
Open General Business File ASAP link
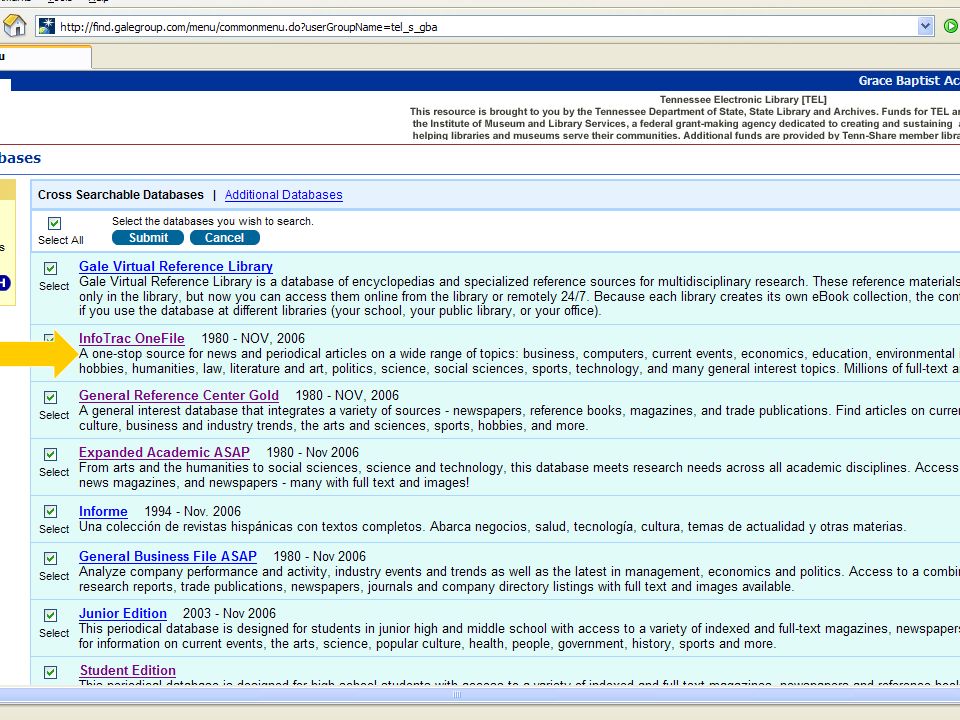[x=168, y=557]
